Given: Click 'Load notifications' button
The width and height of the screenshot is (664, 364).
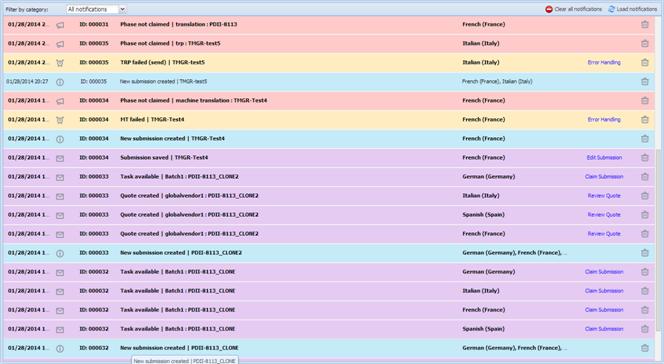Looking at the screenshot, I should pos(633,9).
